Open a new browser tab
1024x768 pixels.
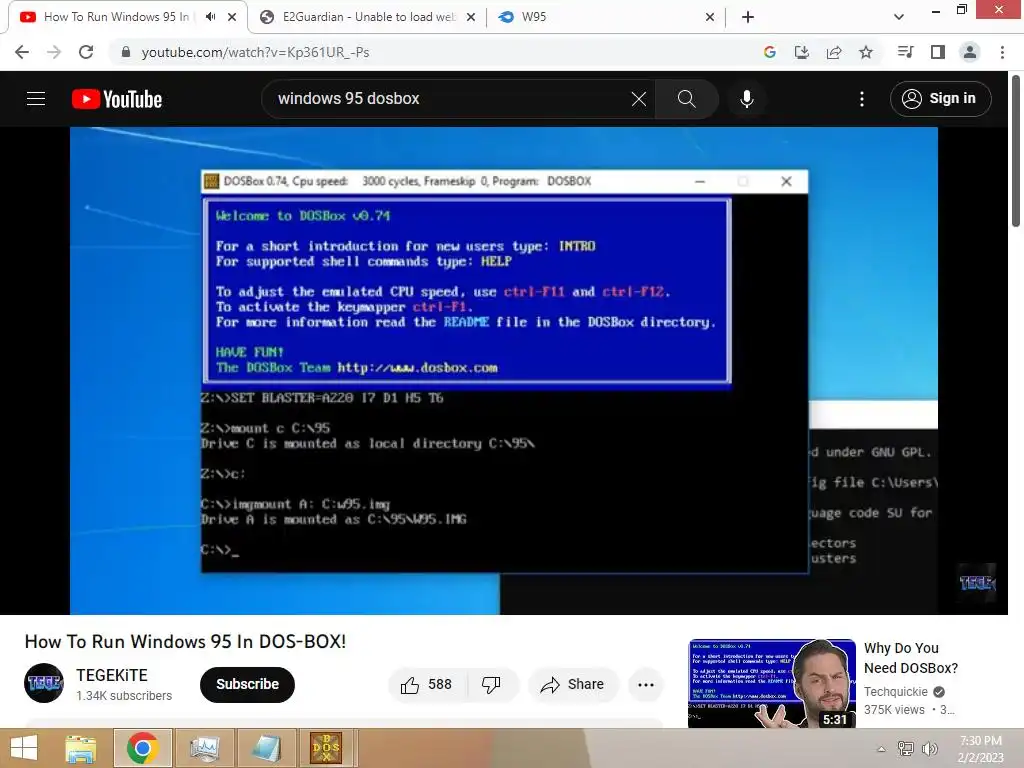(748, 17)
